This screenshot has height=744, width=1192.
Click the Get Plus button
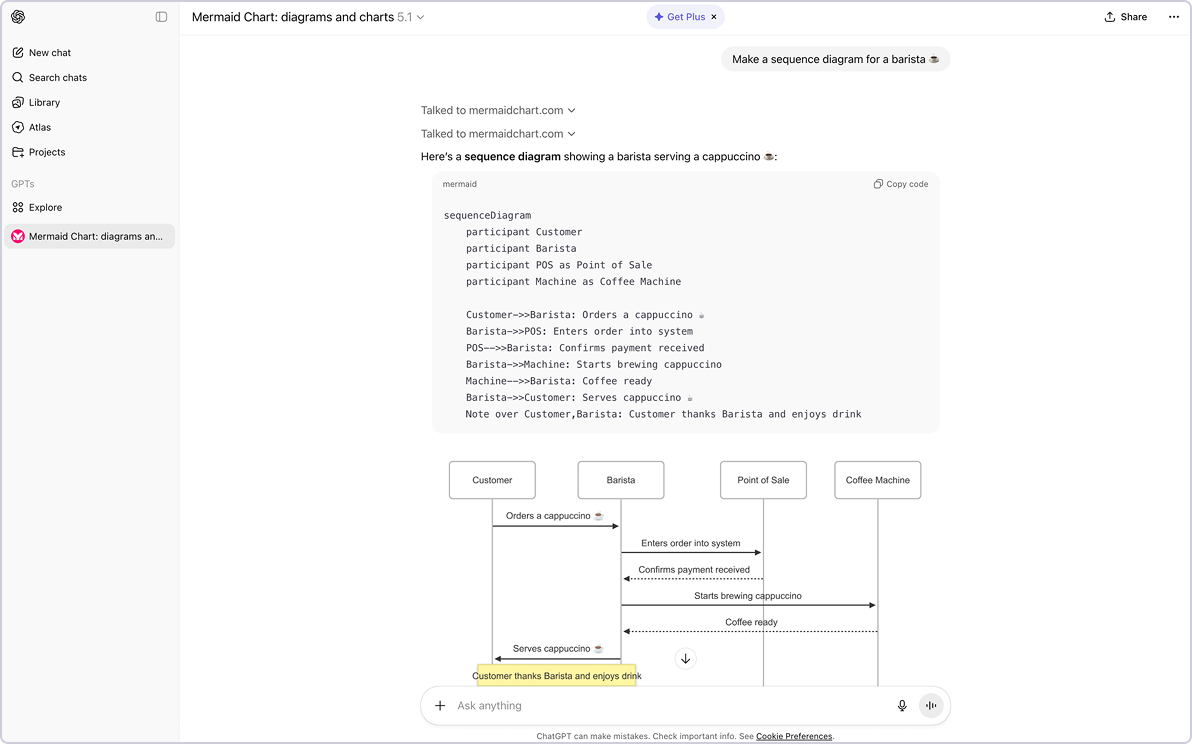[679, 17]
